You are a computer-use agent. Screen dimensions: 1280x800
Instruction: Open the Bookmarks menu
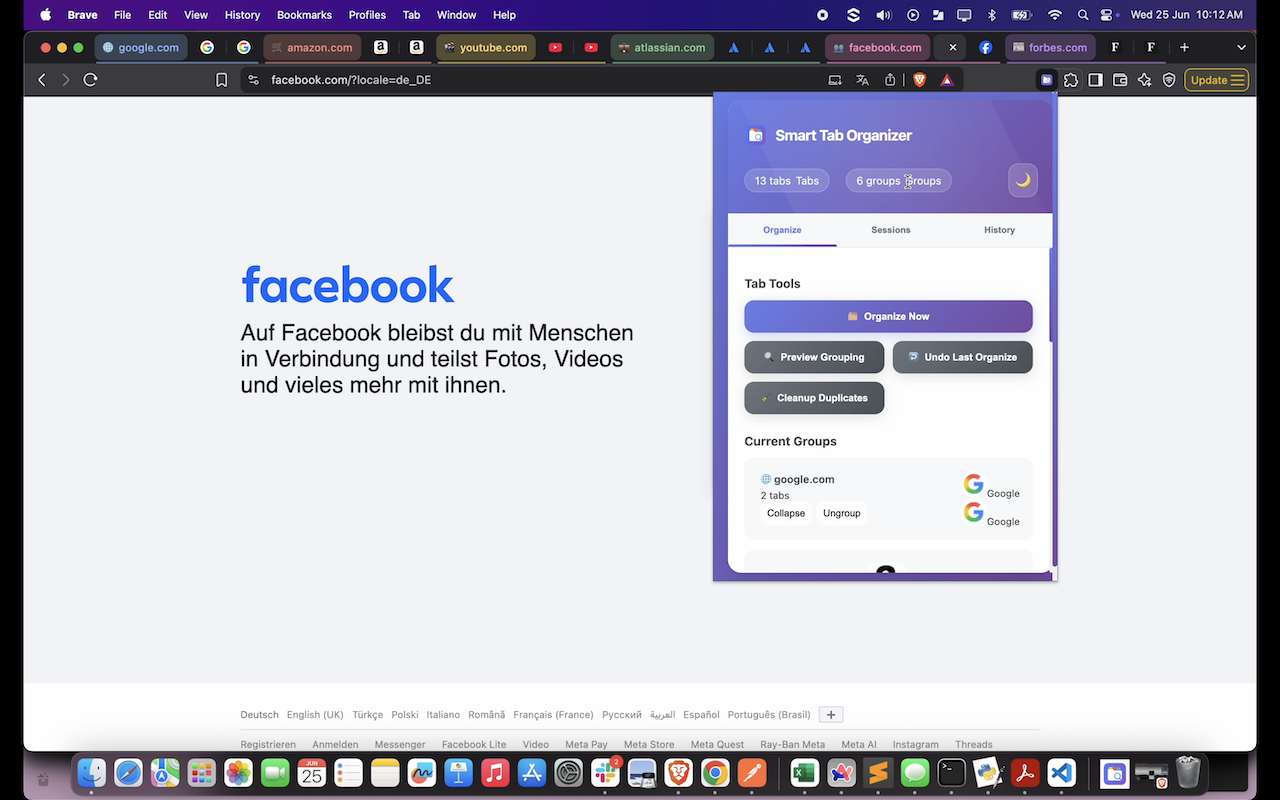(x=304, y=15)
